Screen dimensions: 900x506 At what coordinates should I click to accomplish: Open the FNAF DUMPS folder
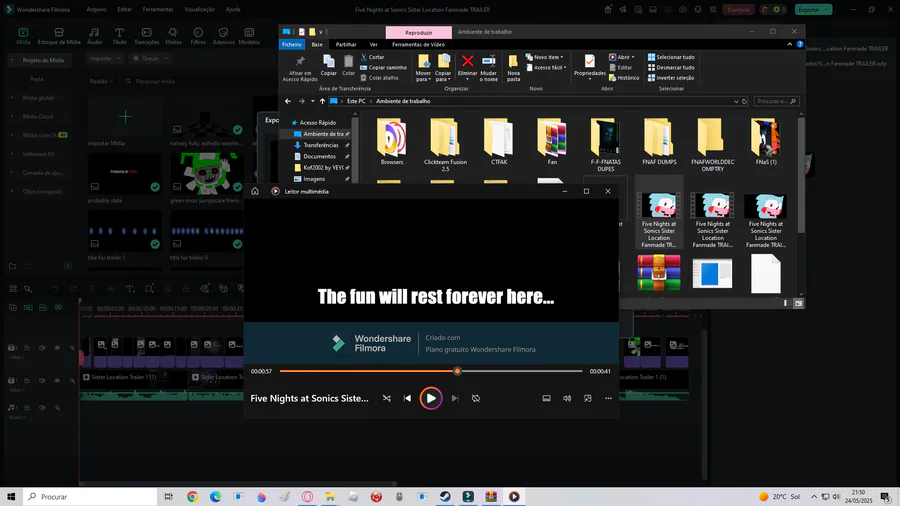pos(659,142)
